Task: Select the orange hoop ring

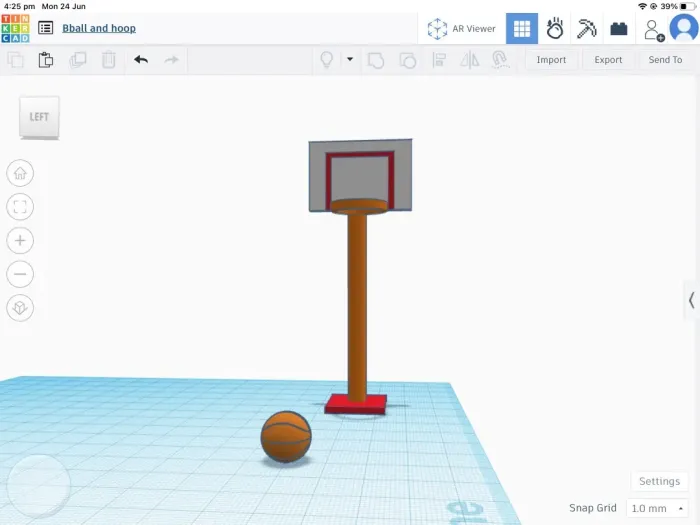Action: pyautogui.click(x=359, y=206)
